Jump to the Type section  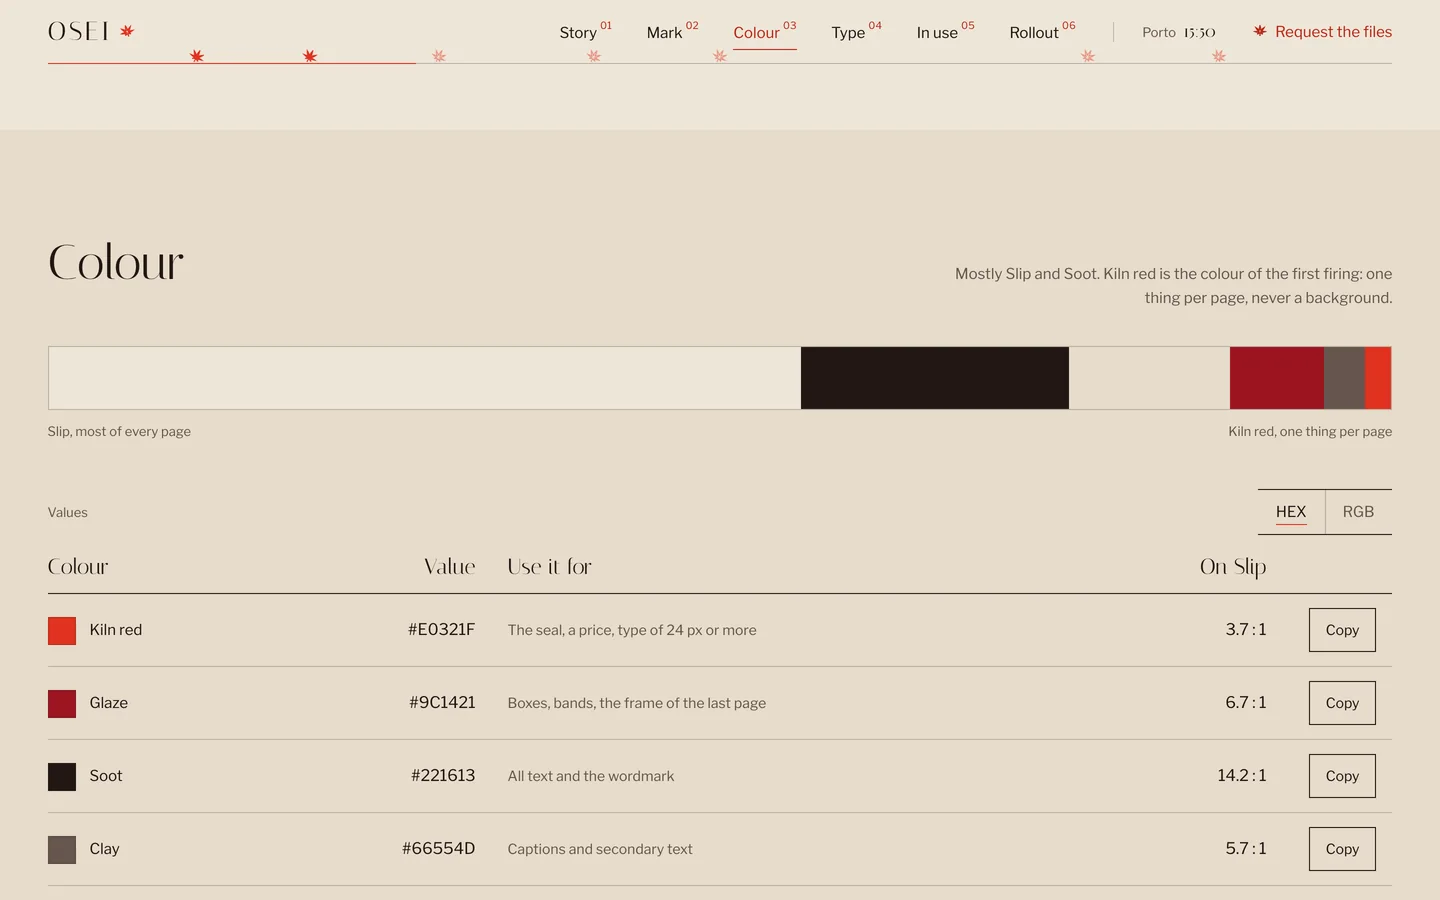pyautogui.click(x=857, y=32)
